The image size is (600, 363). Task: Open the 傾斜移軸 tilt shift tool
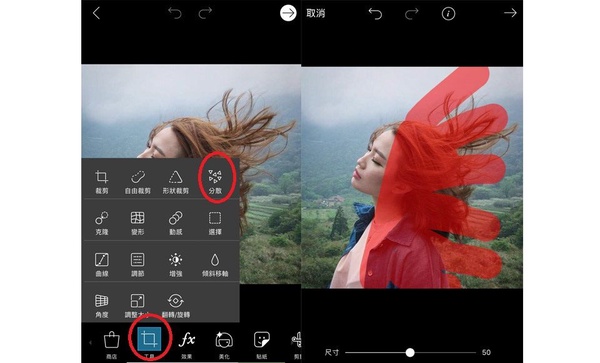(215, 264)
